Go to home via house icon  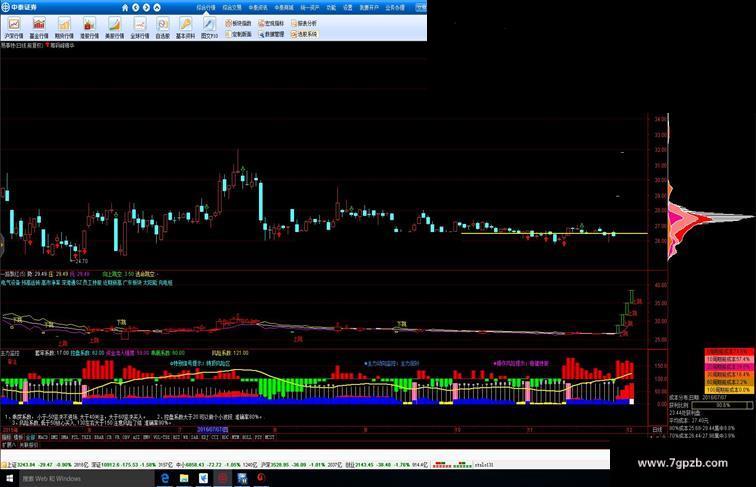point(125,7)
